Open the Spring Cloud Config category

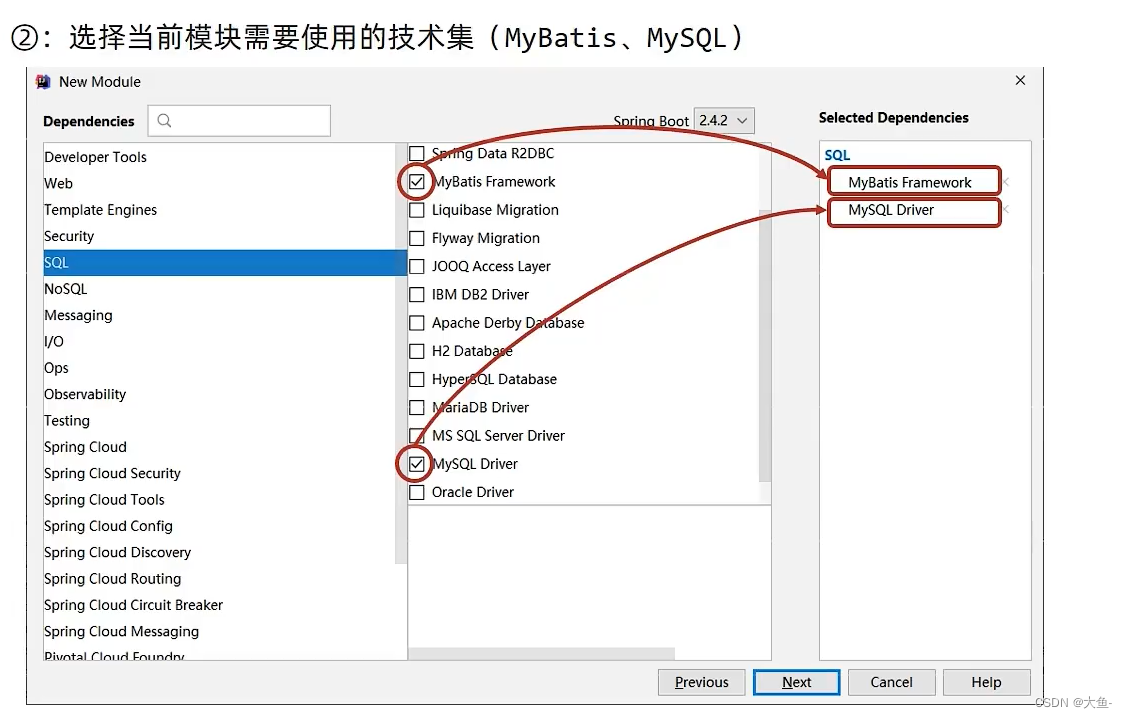tap(219, 526)
